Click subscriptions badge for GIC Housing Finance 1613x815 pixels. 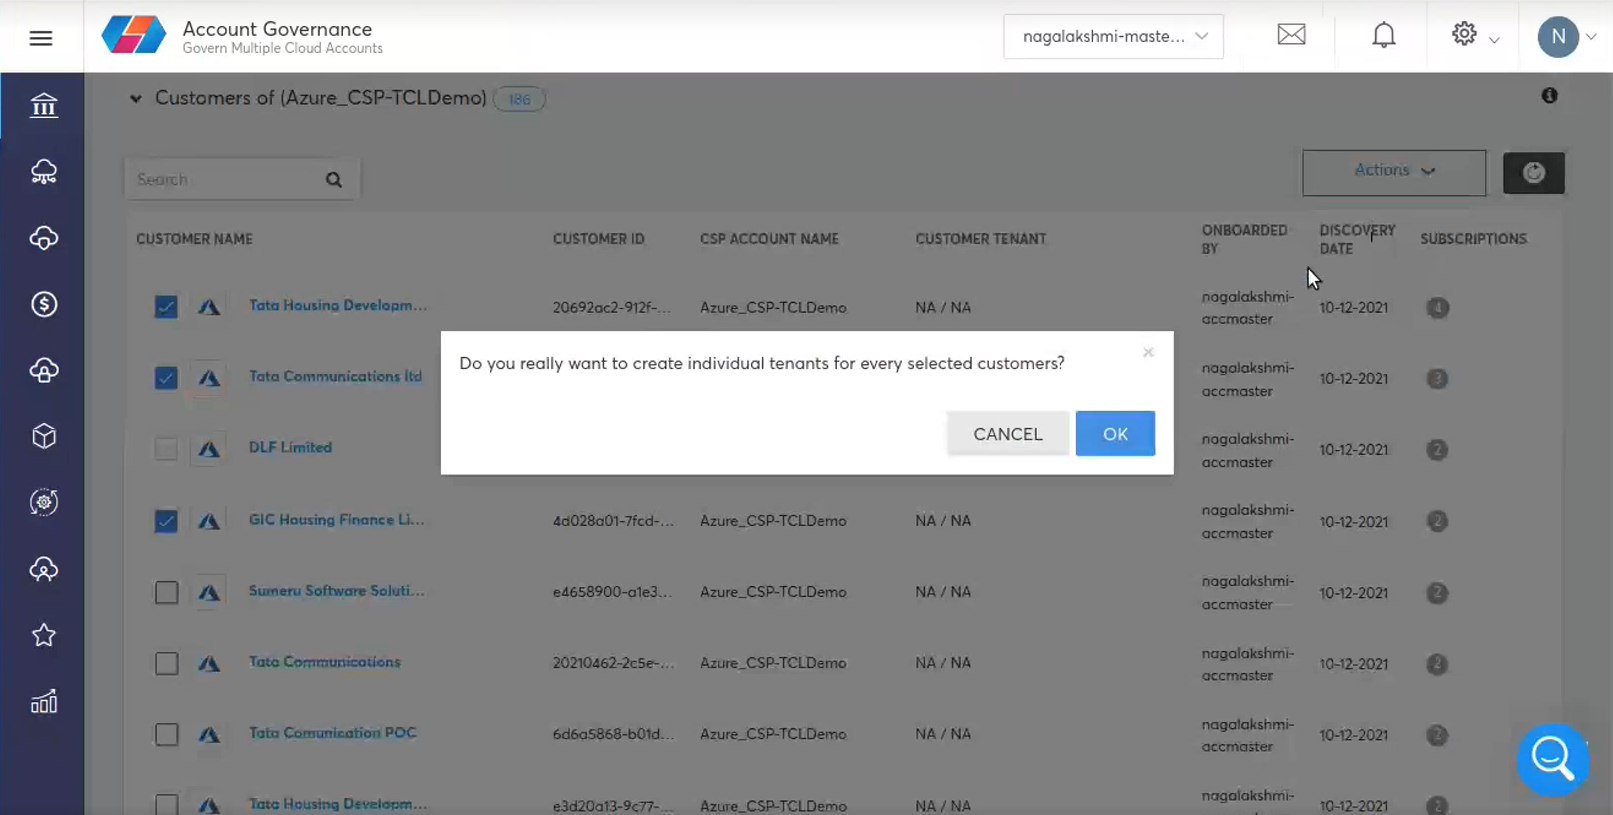point(1437,521)
